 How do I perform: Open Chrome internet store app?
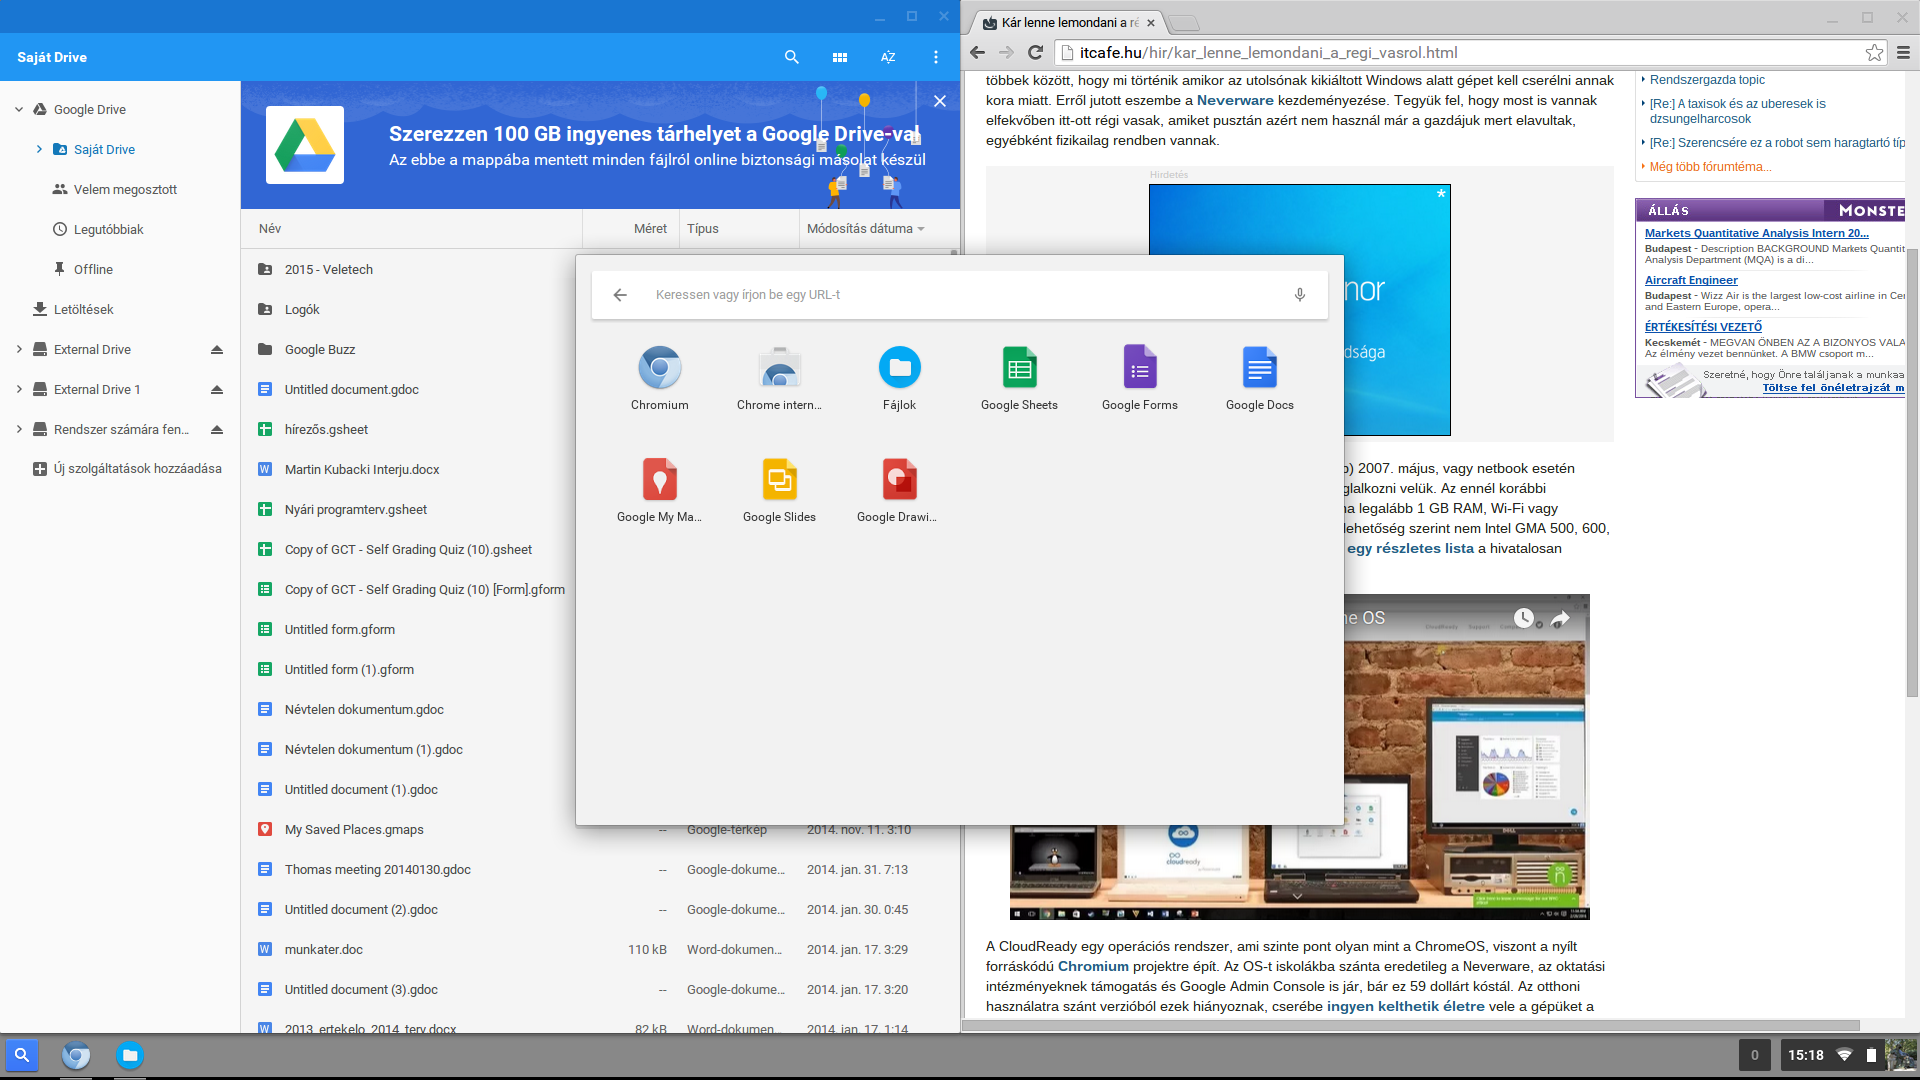coord(779,378)
